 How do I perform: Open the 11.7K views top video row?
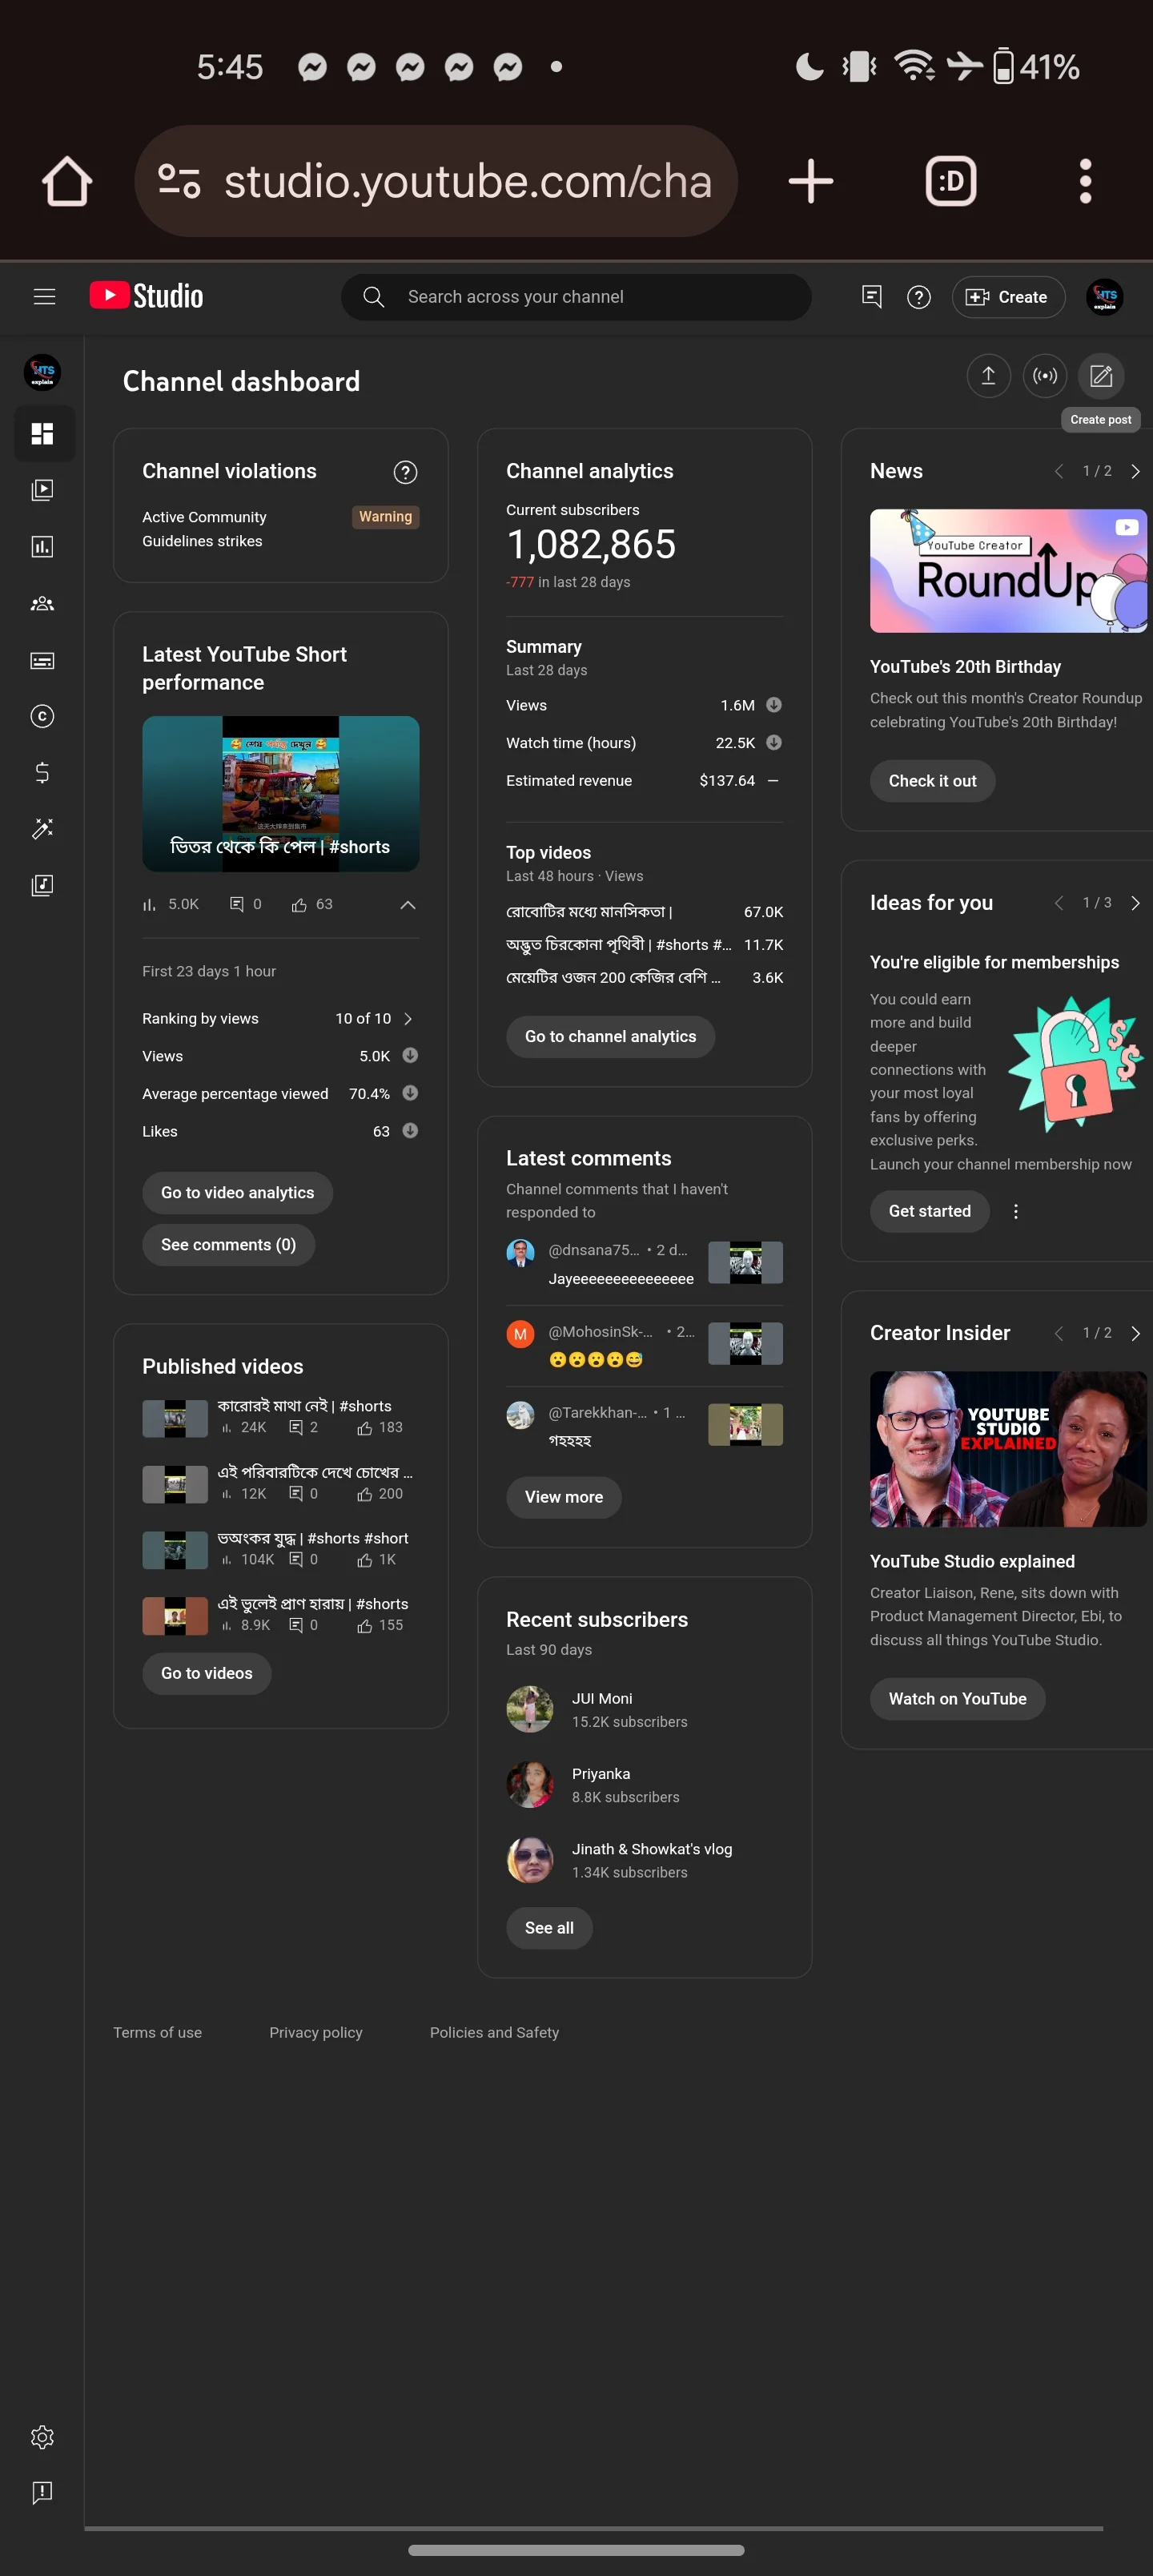coord(644,945)
